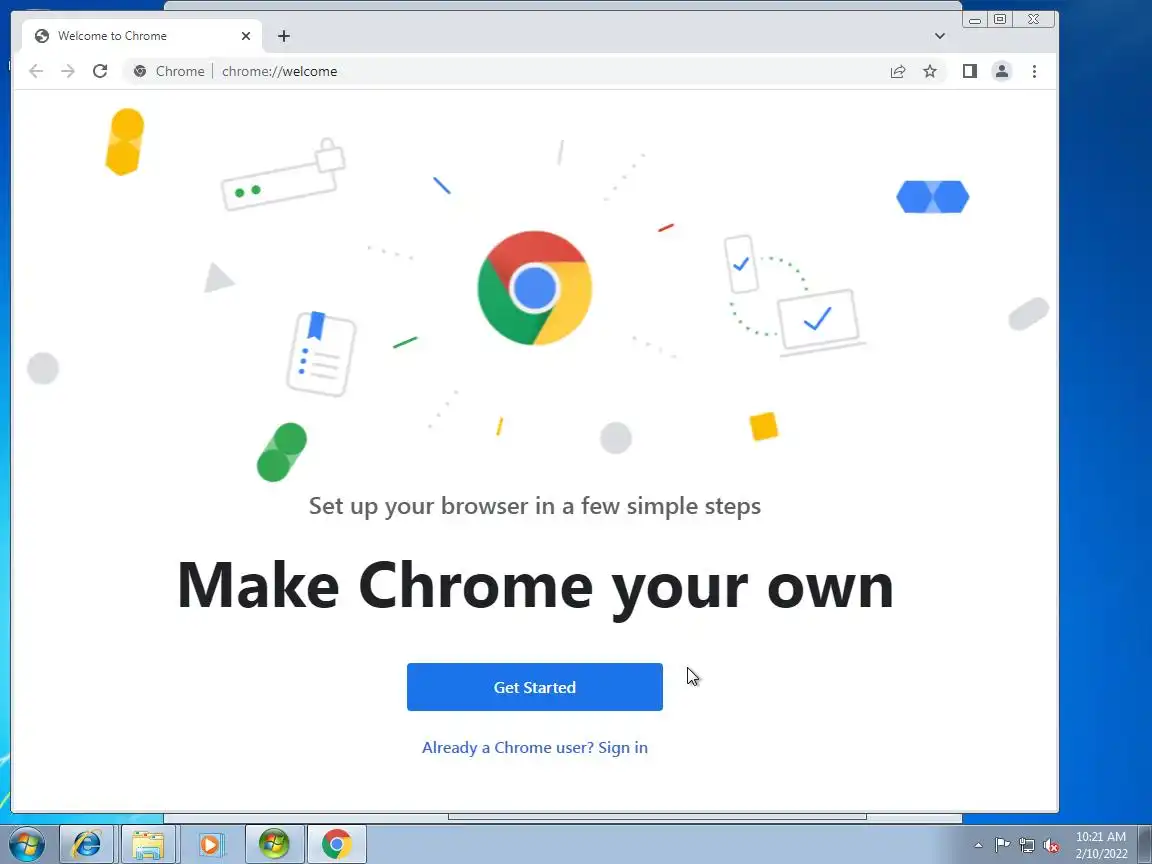
Task: Click the Get Started button
Action: click(534, 687)
